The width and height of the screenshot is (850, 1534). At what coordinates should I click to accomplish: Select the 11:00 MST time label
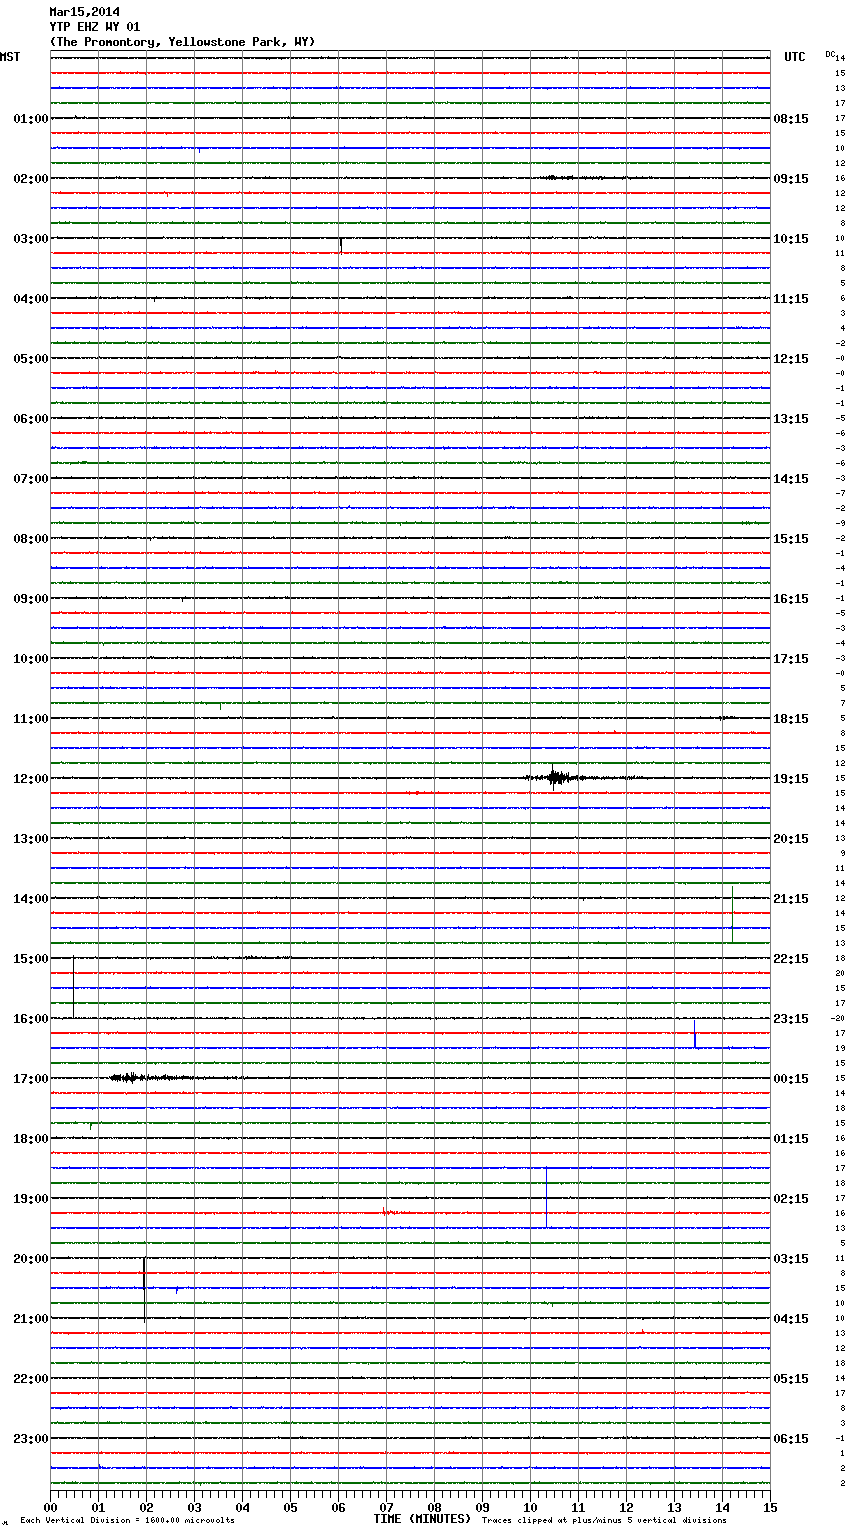(x=30, y=719)
